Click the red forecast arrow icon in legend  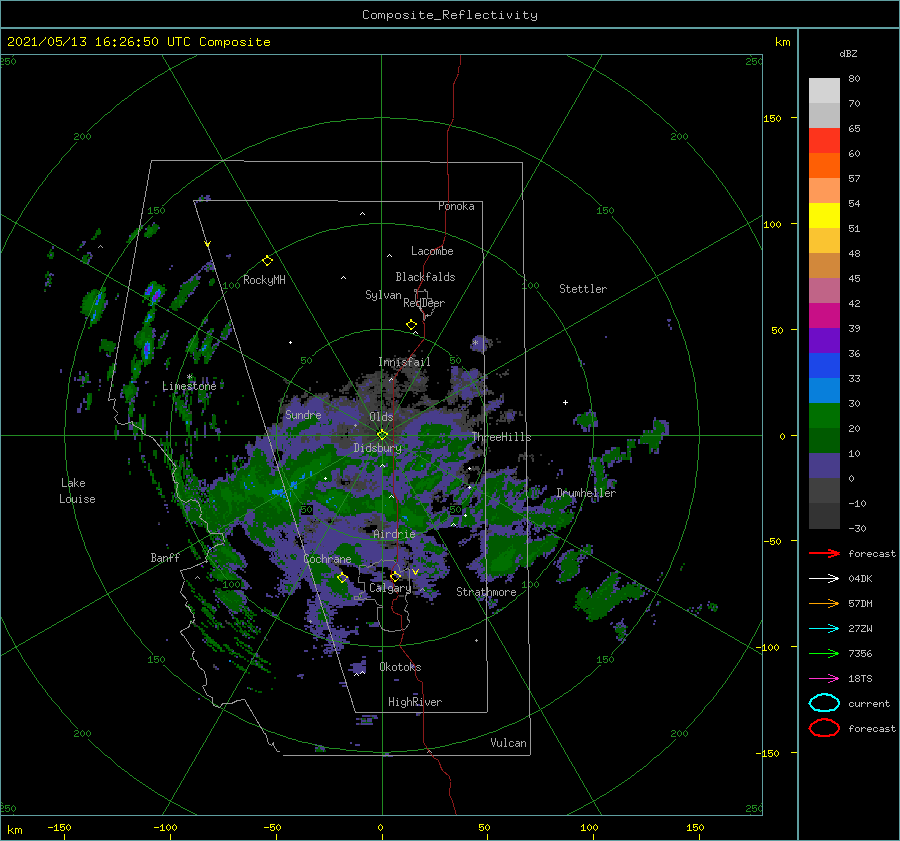[x=824, y=553]
